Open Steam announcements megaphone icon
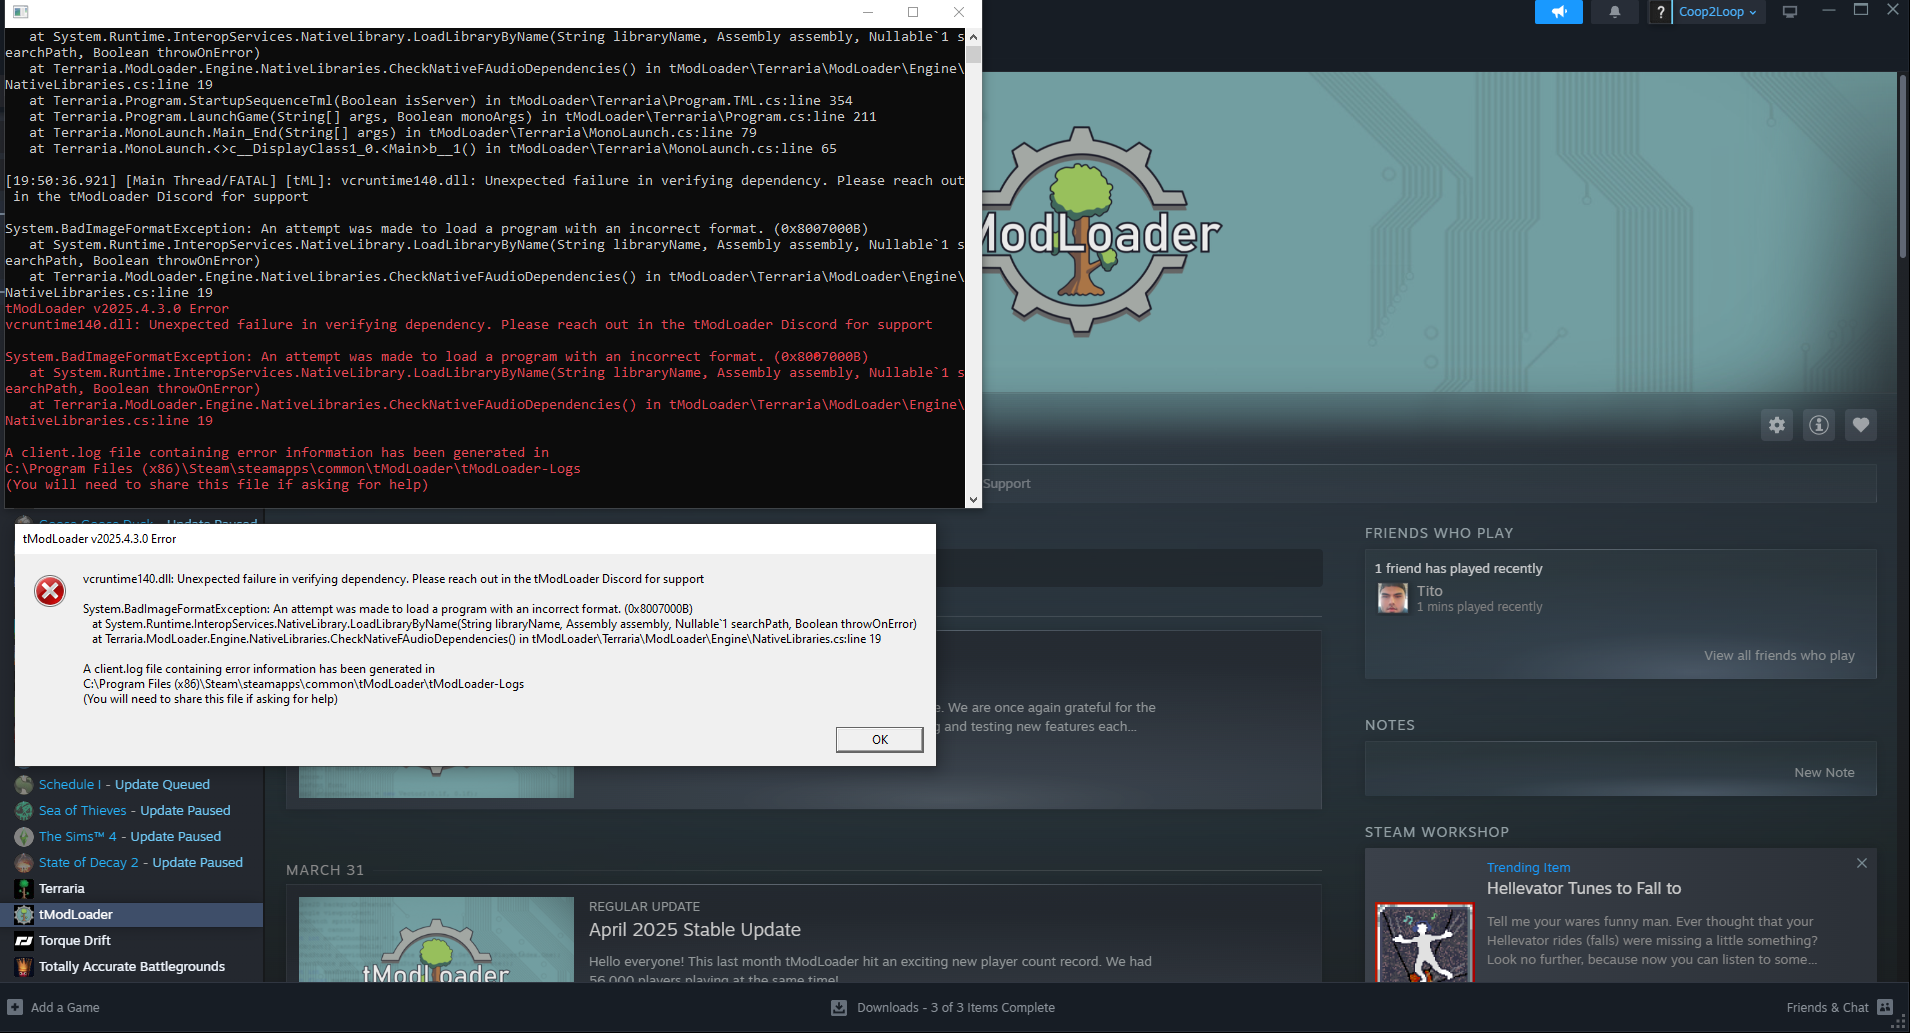 tap(1558, 12)
